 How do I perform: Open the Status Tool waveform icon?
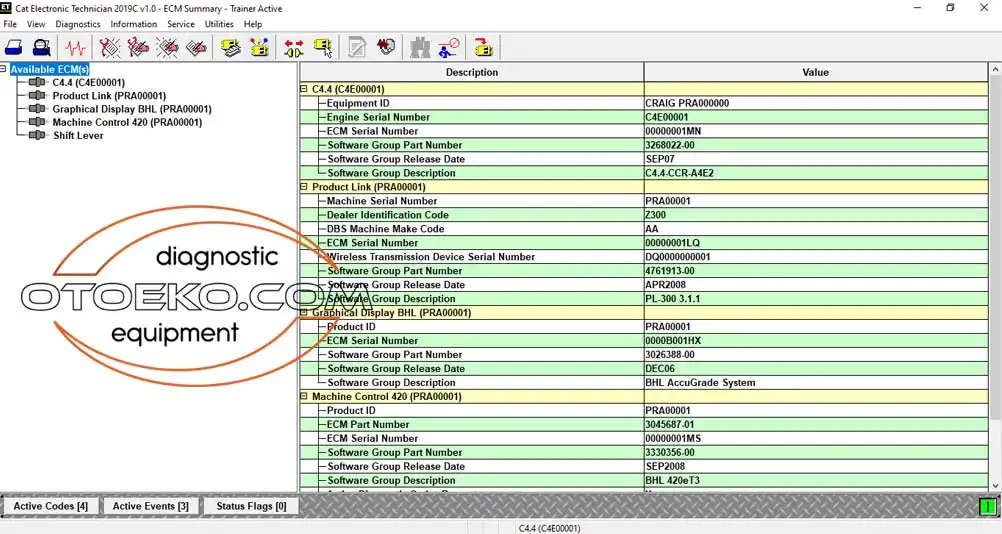75,47
